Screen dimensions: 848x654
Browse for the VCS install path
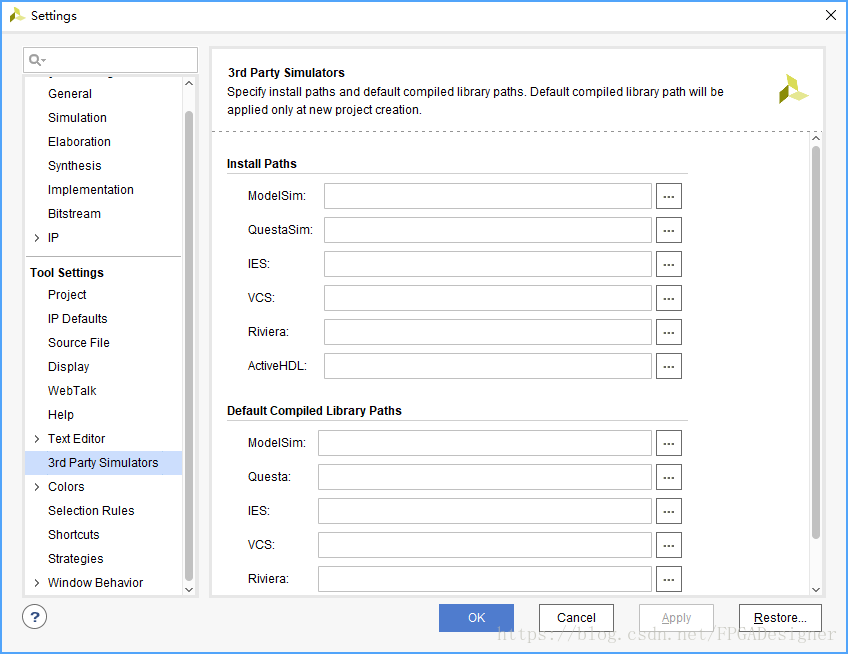668,298
